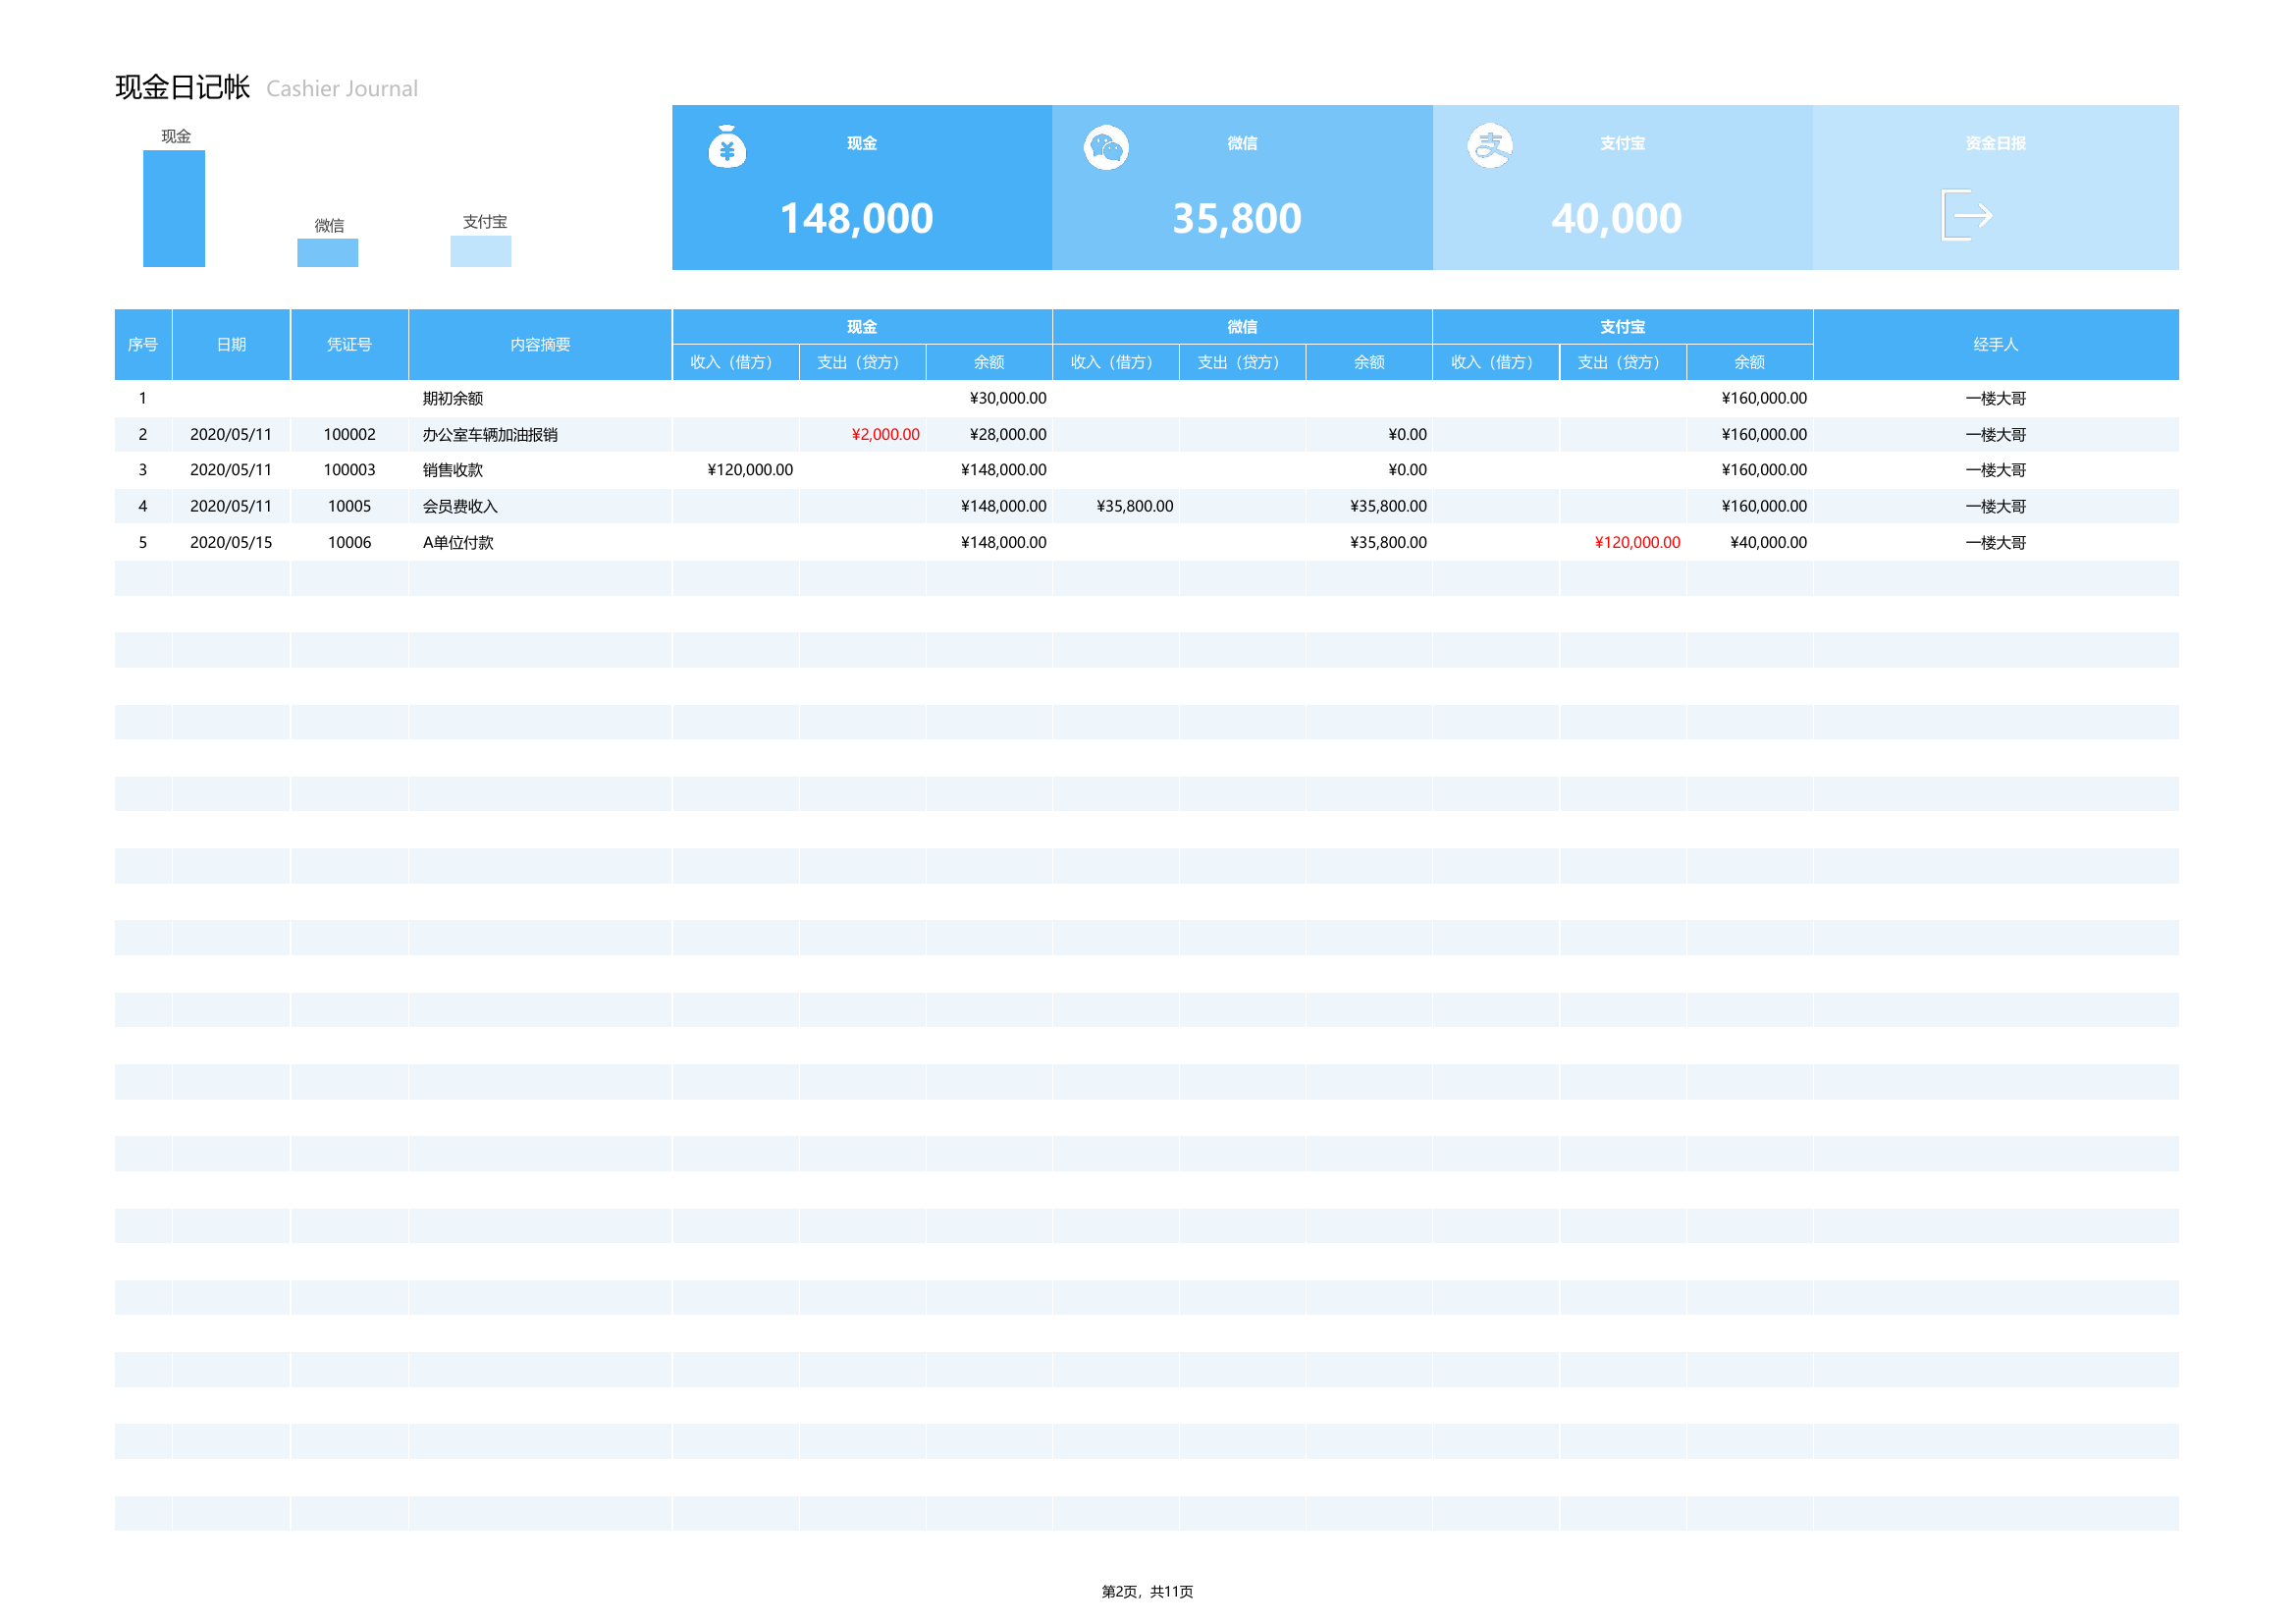2296x1624 pixels.
Task: Click the 支付宝 chart bar
Action: pos(480,251)
